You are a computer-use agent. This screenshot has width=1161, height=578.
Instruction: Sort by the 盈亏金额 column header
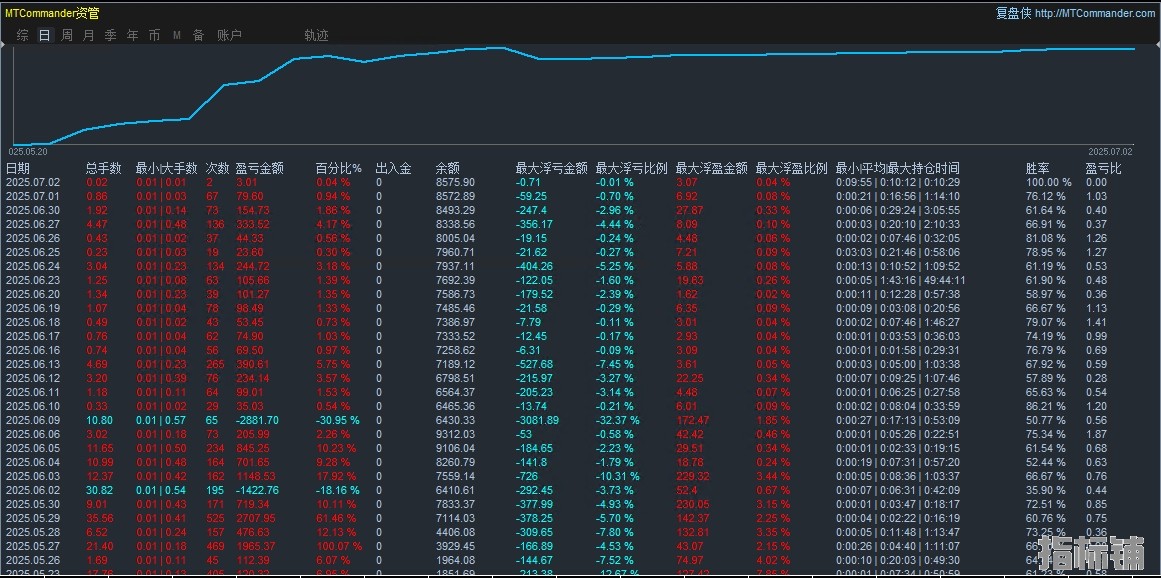tap(259, 168)
